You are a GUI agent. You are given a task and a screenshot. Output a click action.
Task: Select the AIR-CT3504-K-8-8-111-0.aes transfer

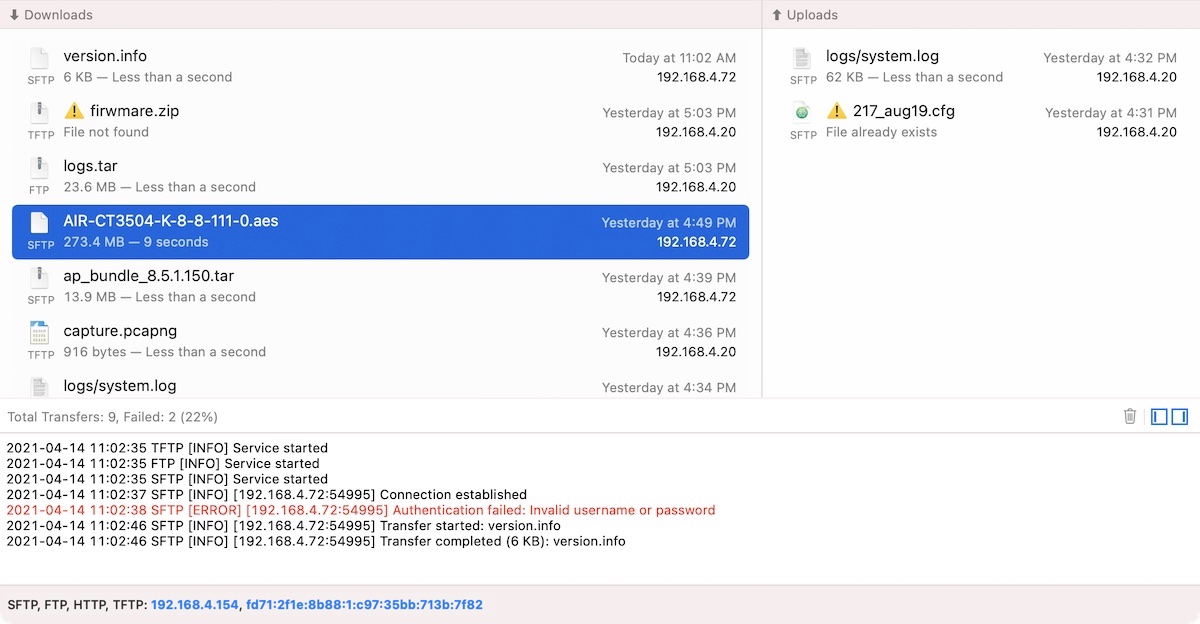point(380,232)
